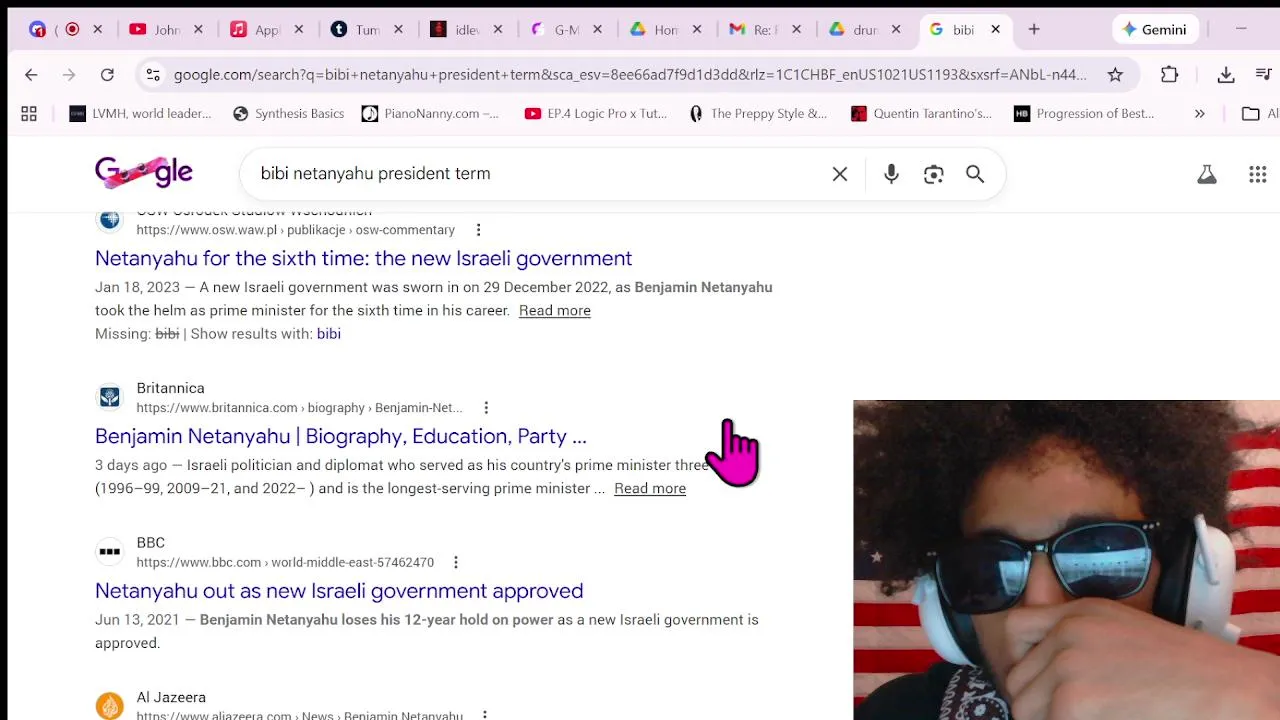This screenshot has height=720, width=1280.
Task: Switch to the idle tab
Action: point(466,30)
